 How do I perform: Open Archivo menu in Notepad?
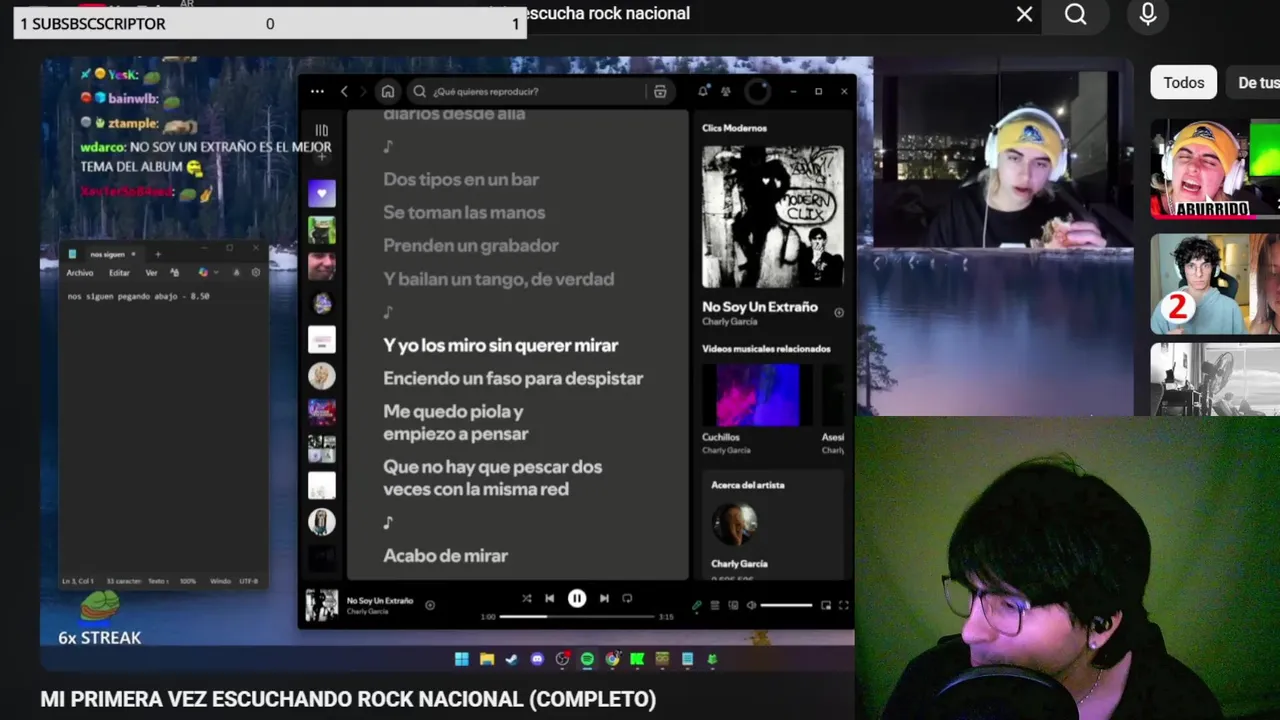[80, 273]
